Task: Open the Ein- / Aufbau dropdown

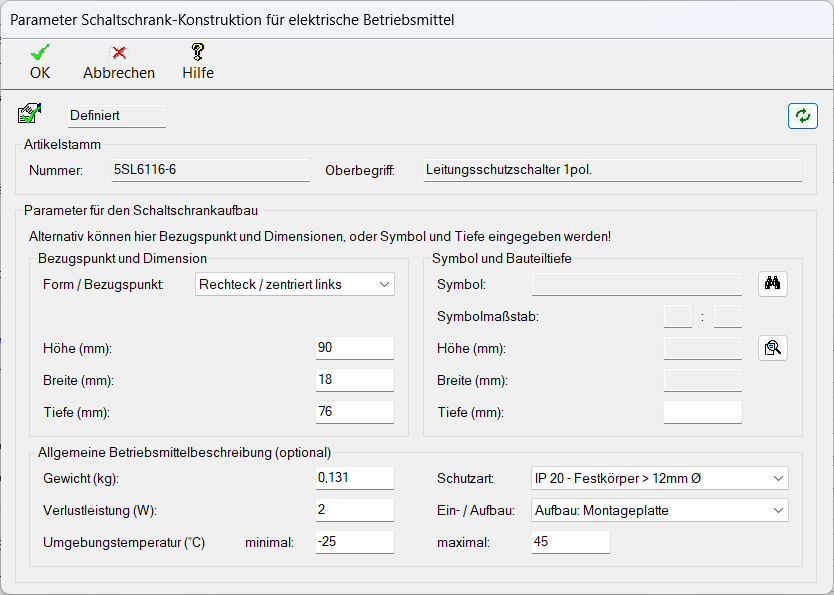Action: [x=659, y=511]
